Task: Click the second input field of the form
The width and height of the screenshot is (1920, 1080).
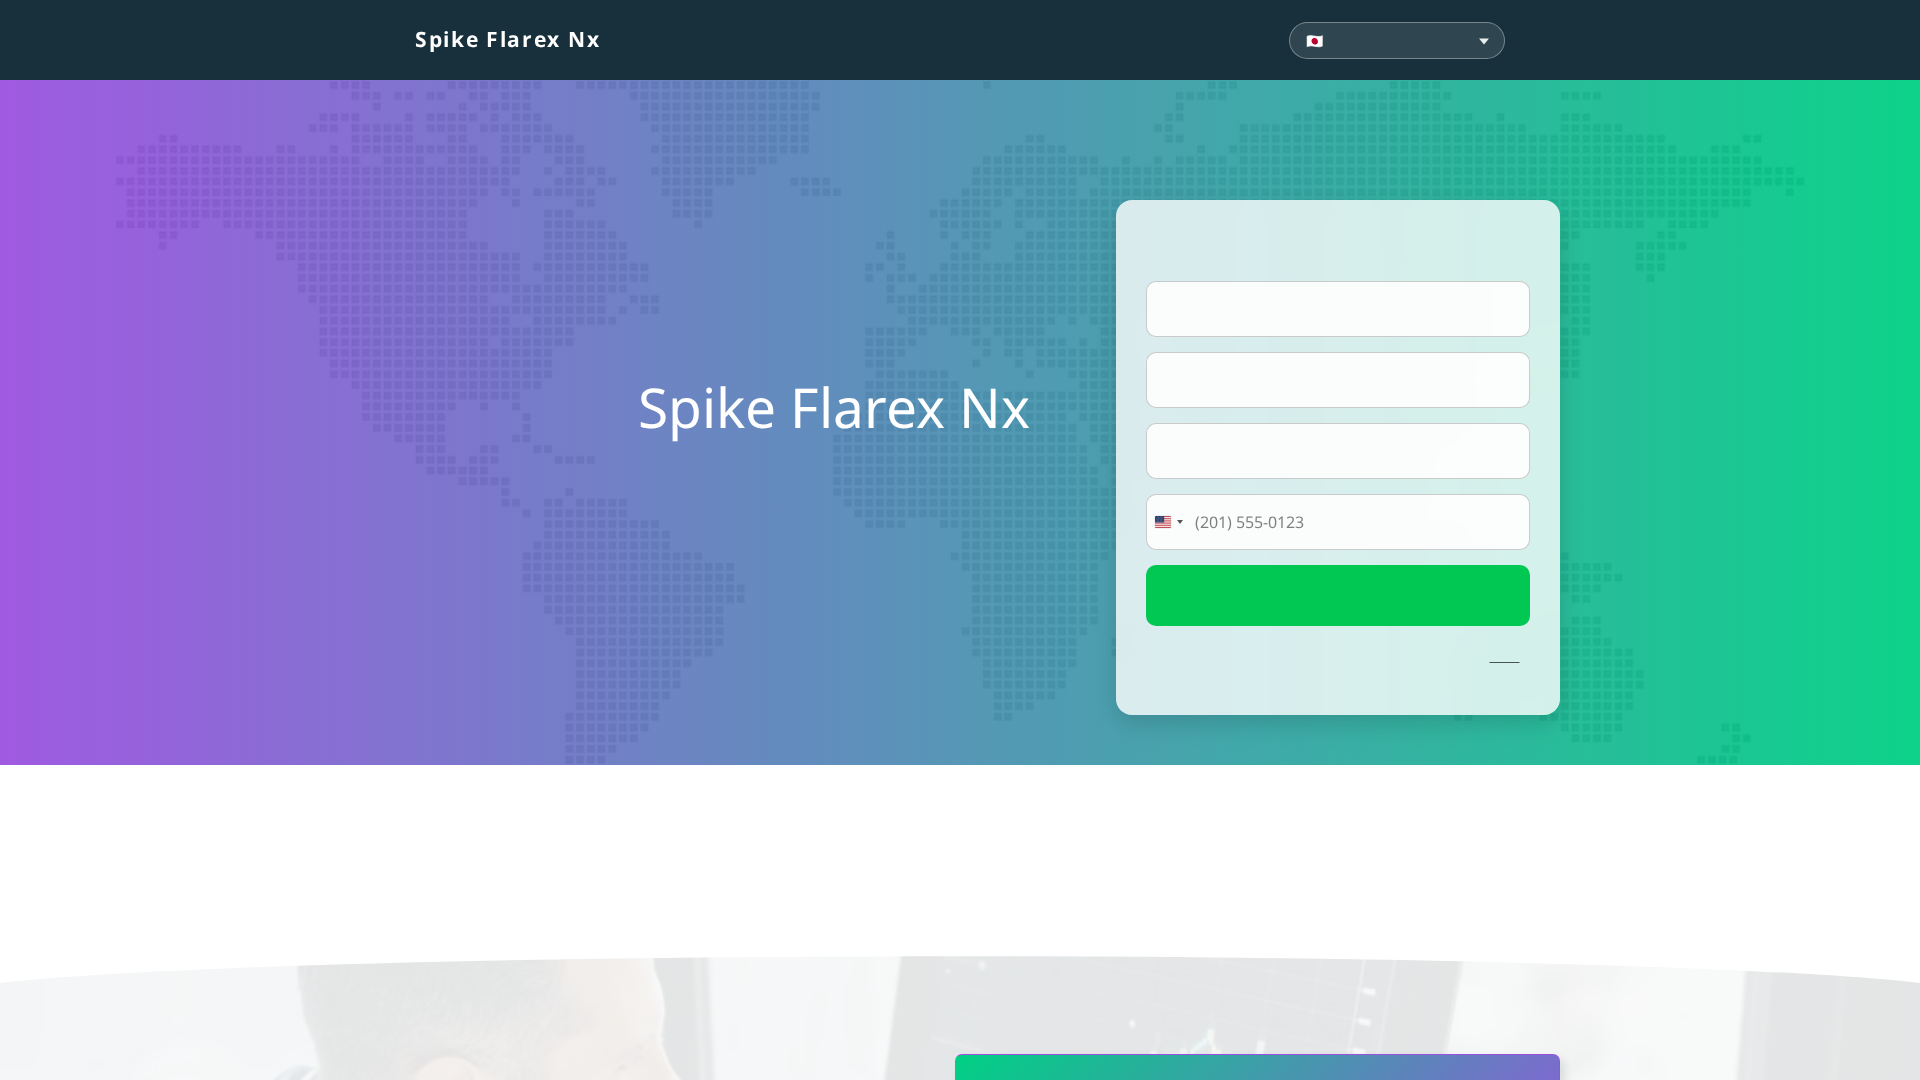Action: (1337, 379)
